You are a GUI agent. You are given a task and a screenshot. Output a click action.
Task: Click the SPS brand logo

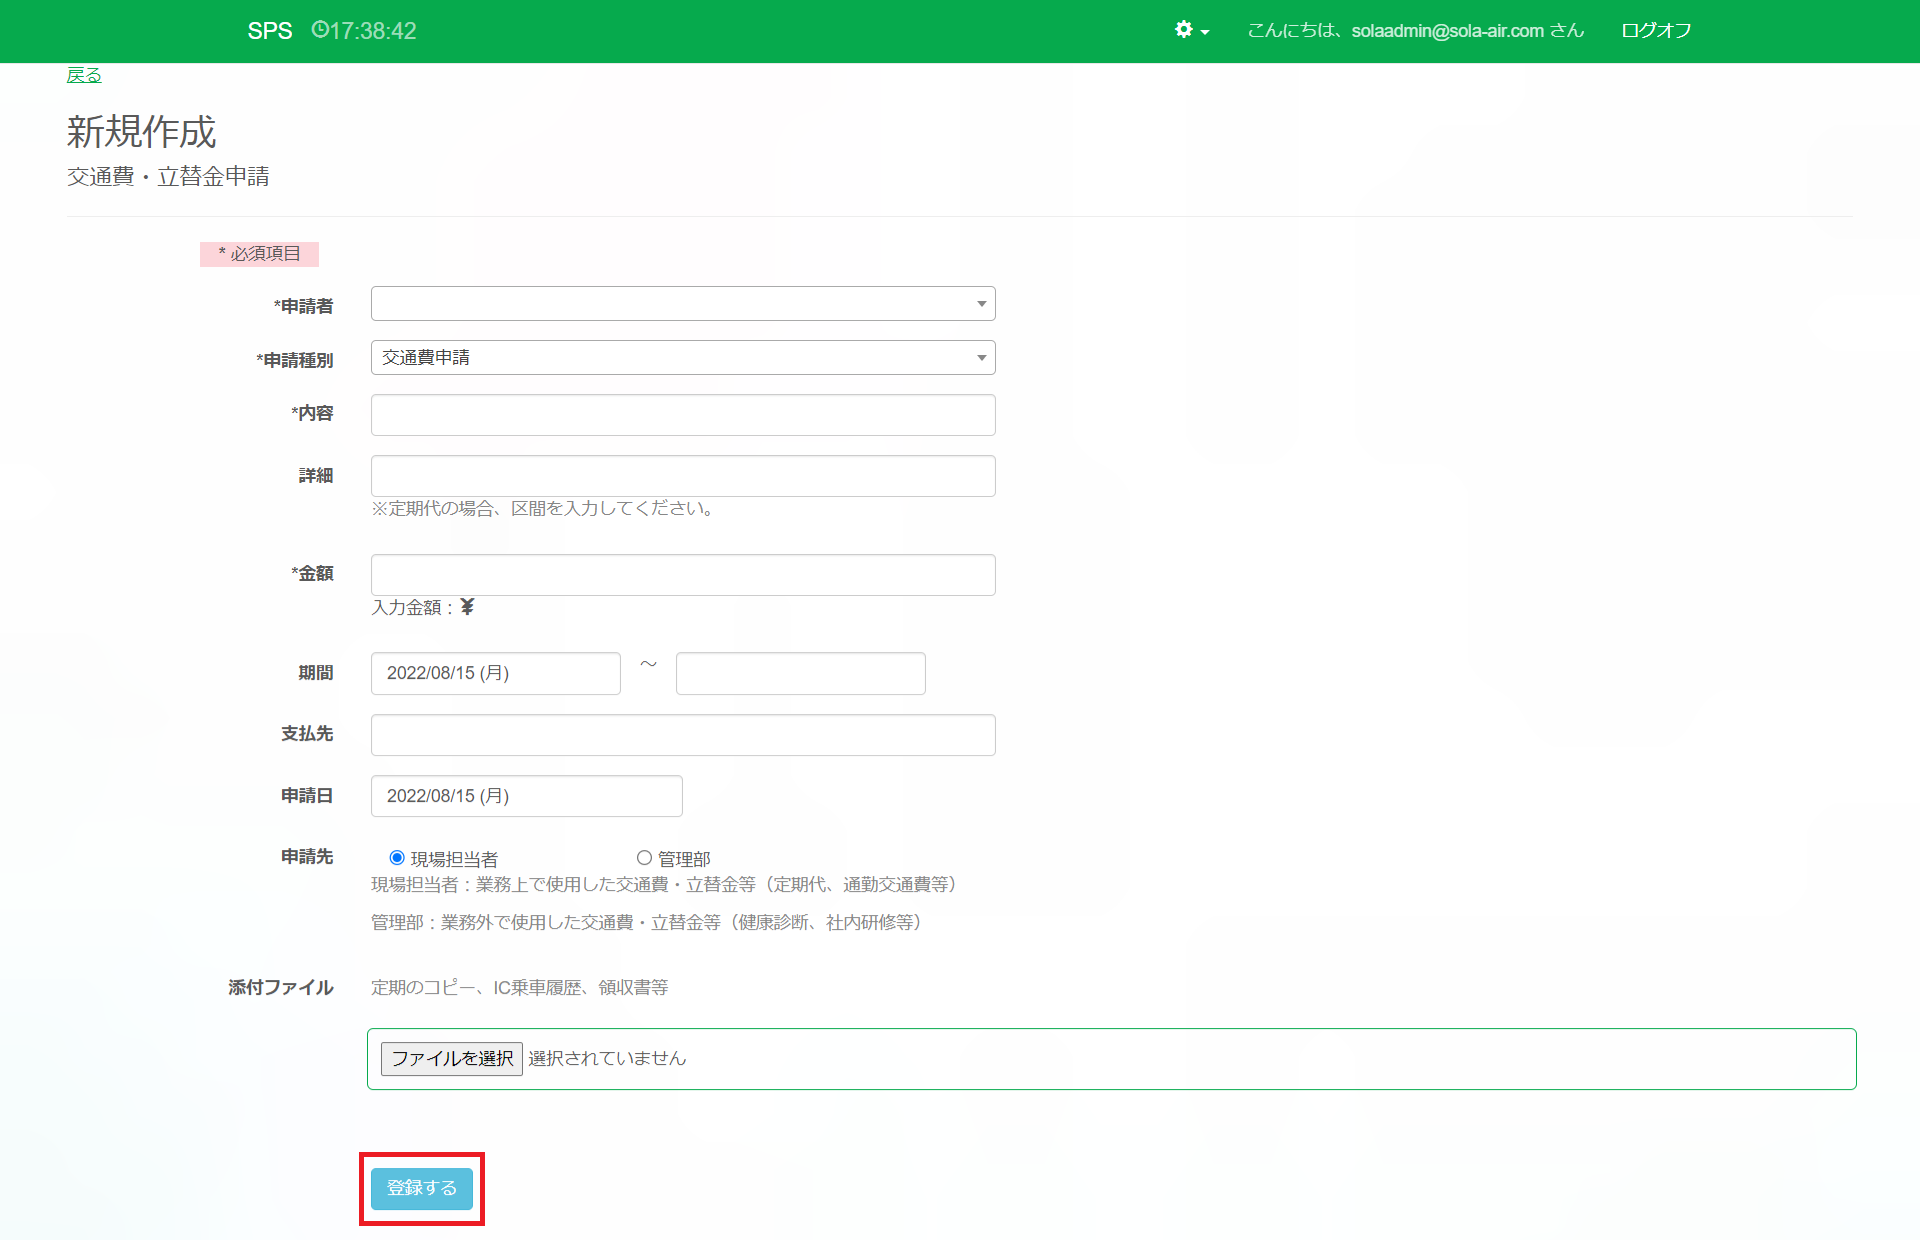pyautogui.click(x=270, y=31)
